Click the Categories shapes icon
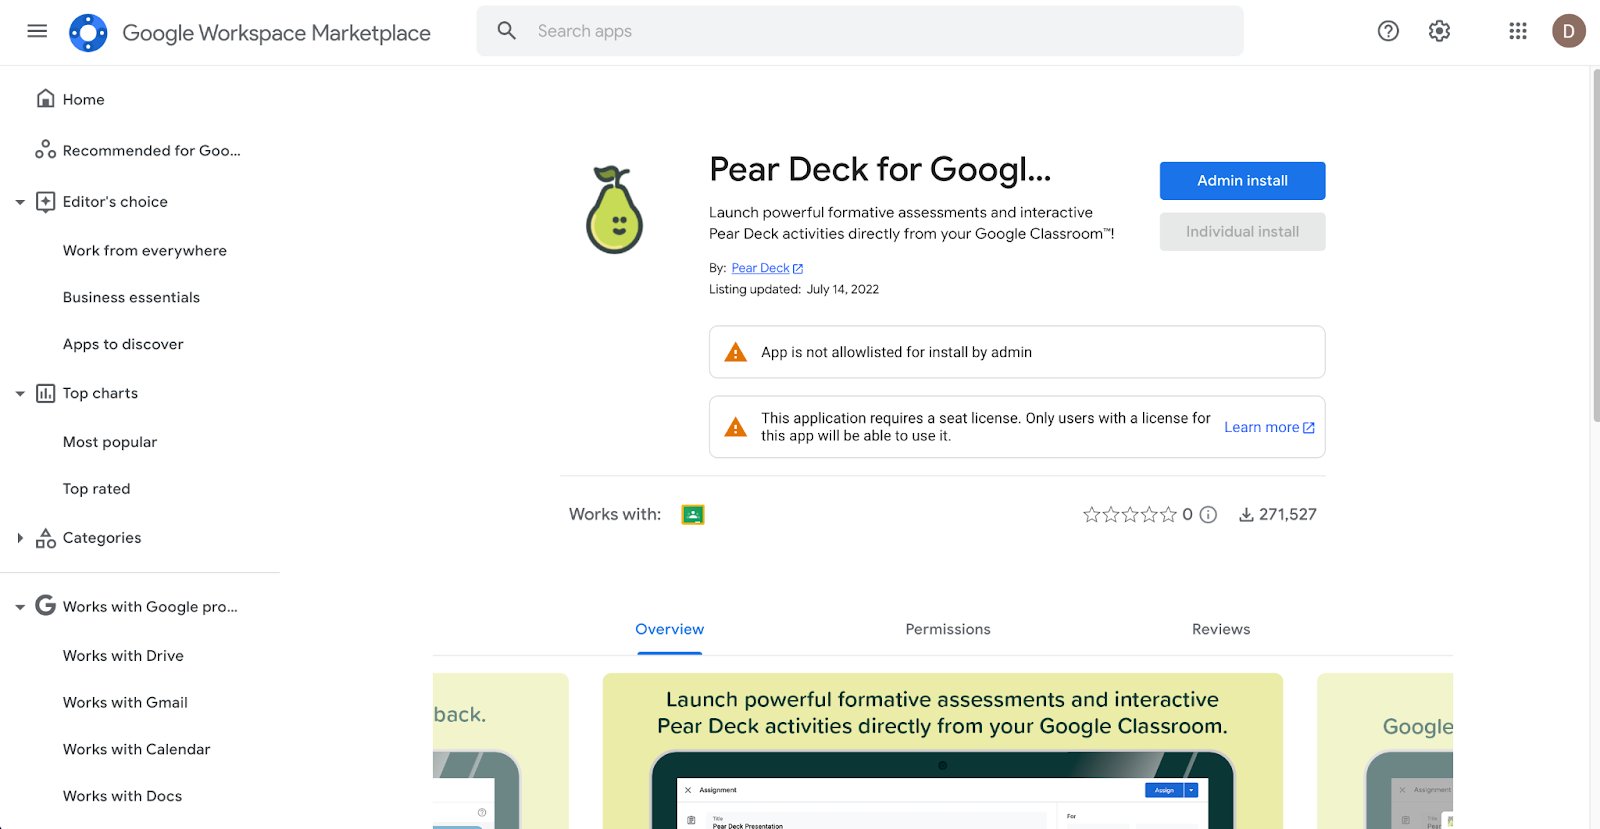 pos(45,538)
